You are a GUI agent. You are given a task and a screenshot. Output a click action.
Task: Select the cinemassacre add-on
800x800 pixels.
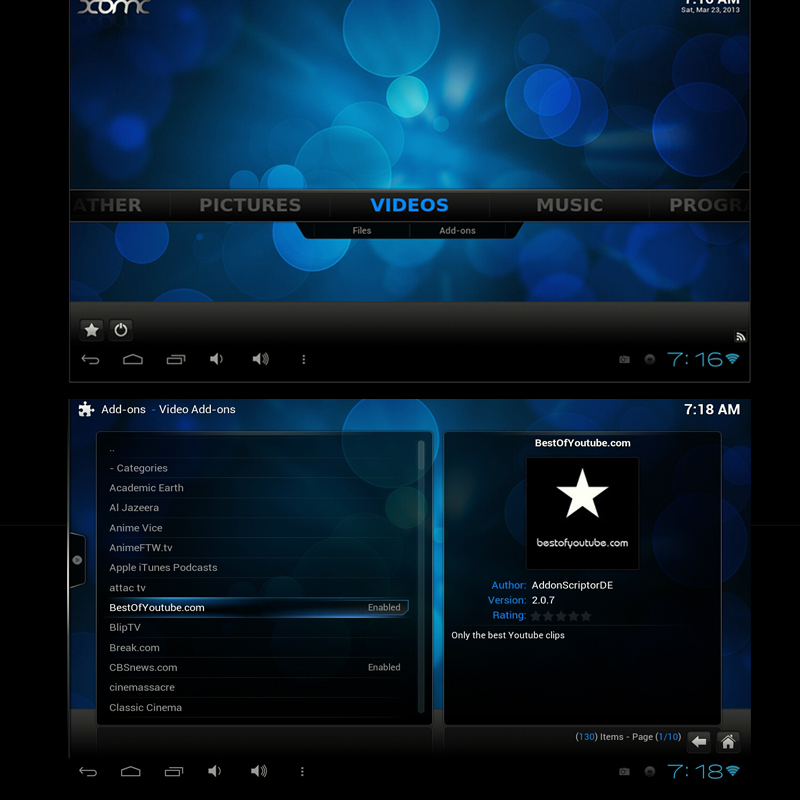pyautogui.click(x=259, y=687)
